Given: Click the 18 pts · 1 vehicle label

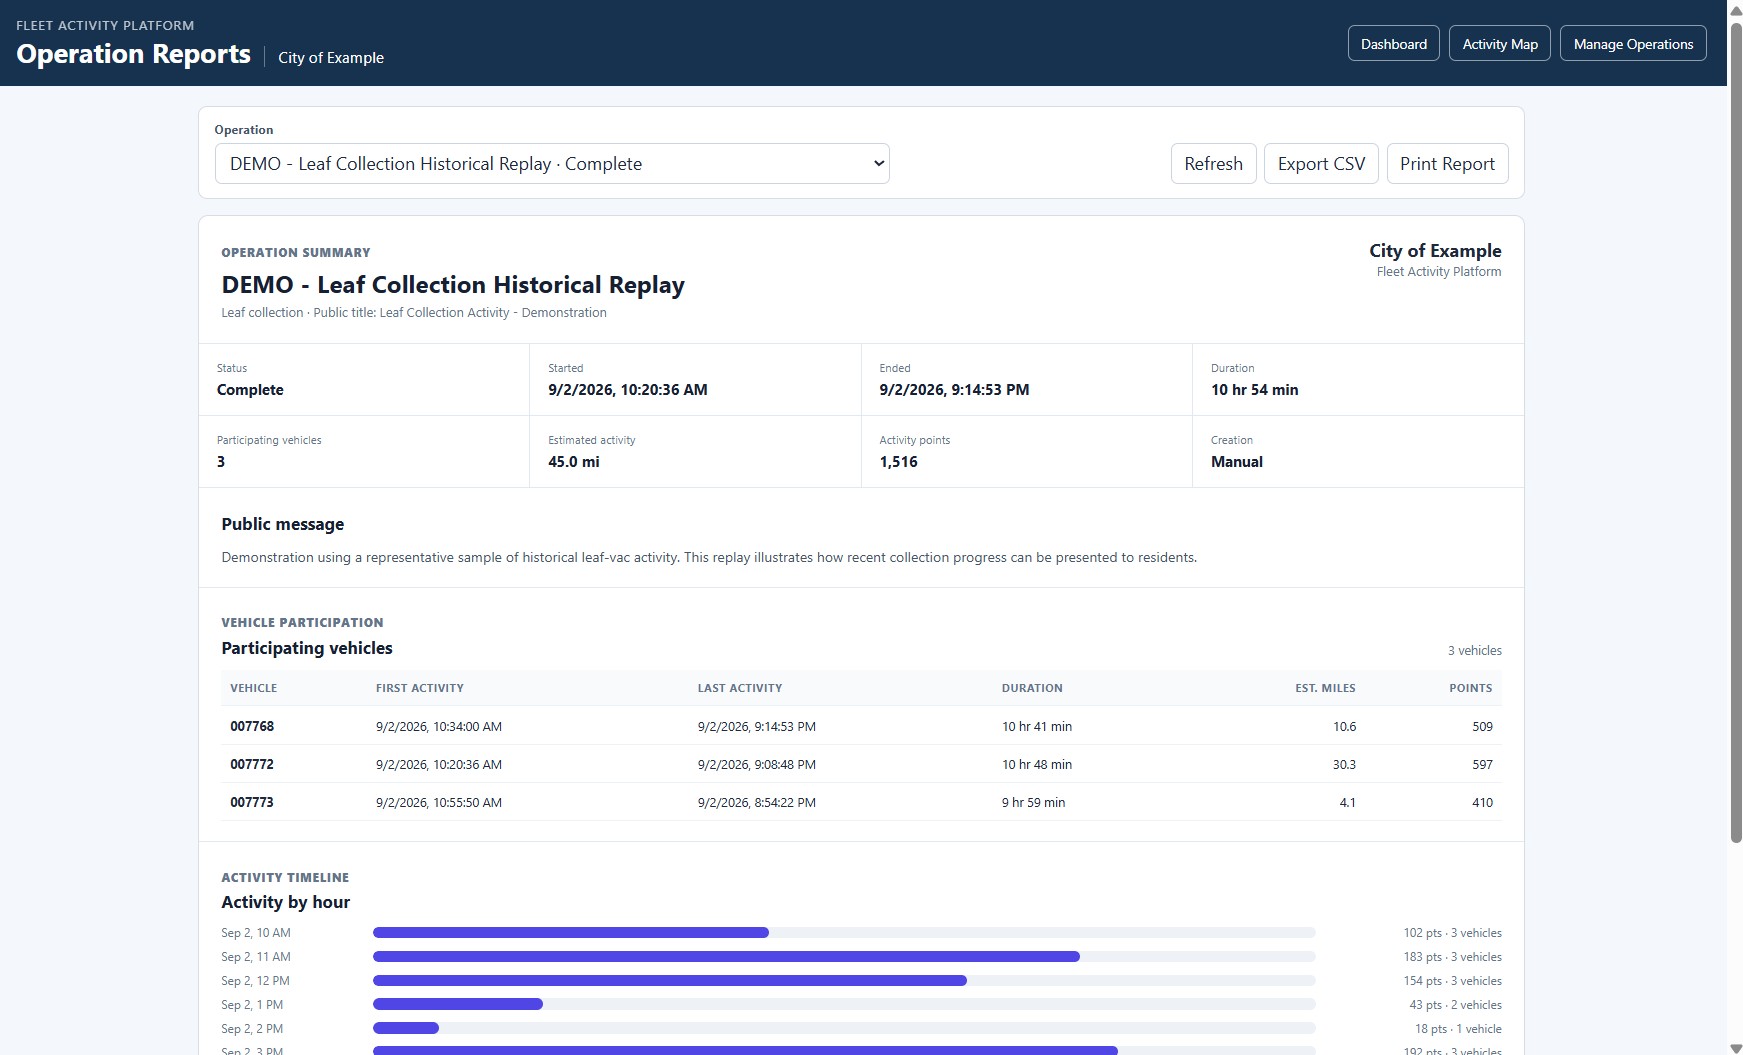Looking at the screenshot, I should pyautogui.click(x=1458, y=1029).
